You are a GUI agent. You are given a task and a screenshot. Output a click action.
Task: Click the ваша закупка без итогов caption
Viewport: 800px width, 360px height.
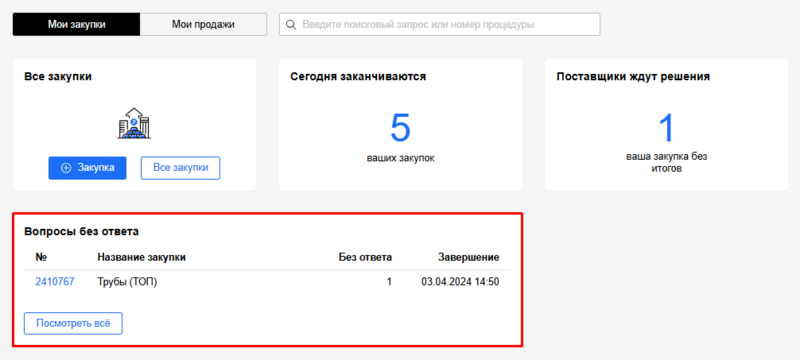[x=666, y=162]
